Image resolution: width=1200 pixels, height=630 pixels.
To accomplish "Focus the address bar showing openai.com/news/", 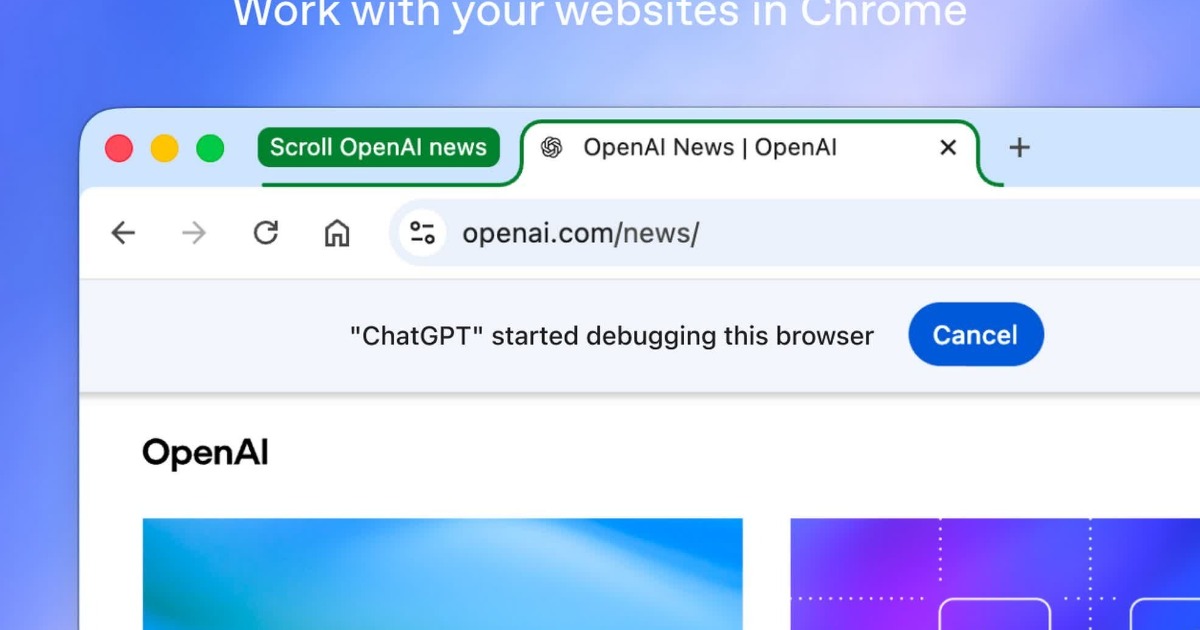I will pyautogui.click(x=795, y=233).
